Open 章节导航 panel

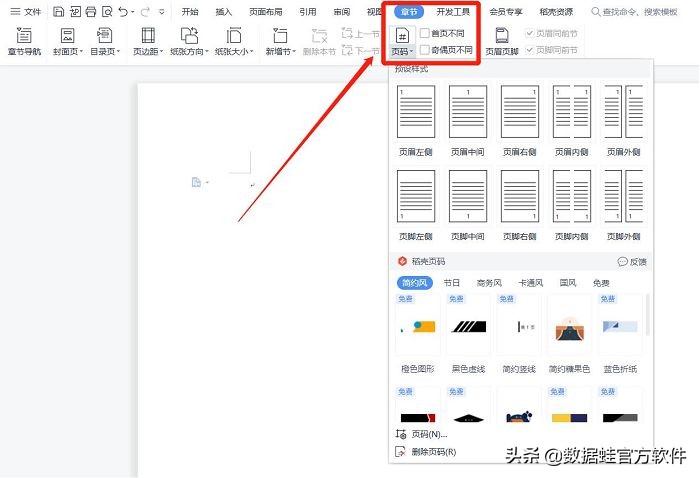coord(24,41)
